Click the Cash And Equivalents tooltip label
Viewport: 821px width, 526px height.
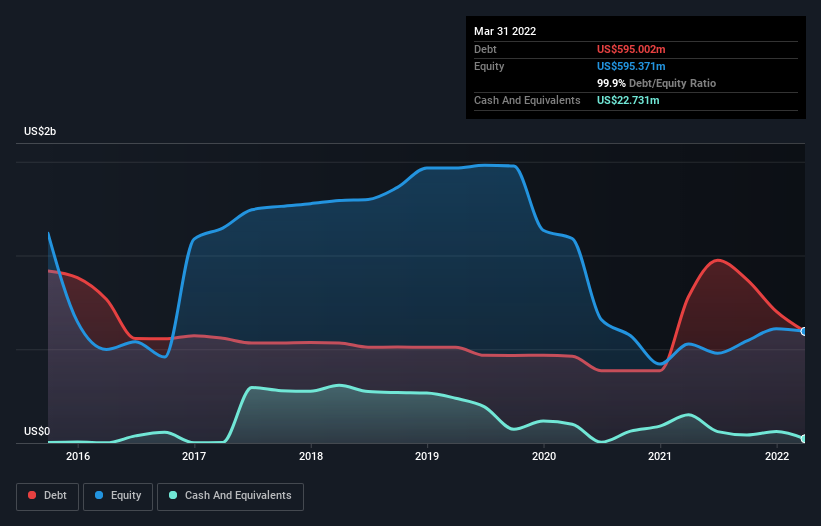coord(527,100)
